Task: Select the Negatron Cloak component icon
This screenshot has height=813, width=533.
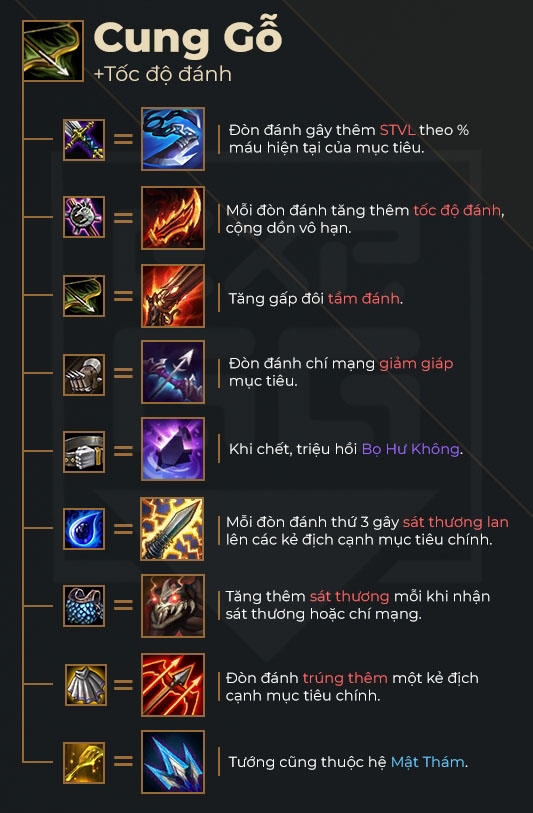Action: coord(86,685)
